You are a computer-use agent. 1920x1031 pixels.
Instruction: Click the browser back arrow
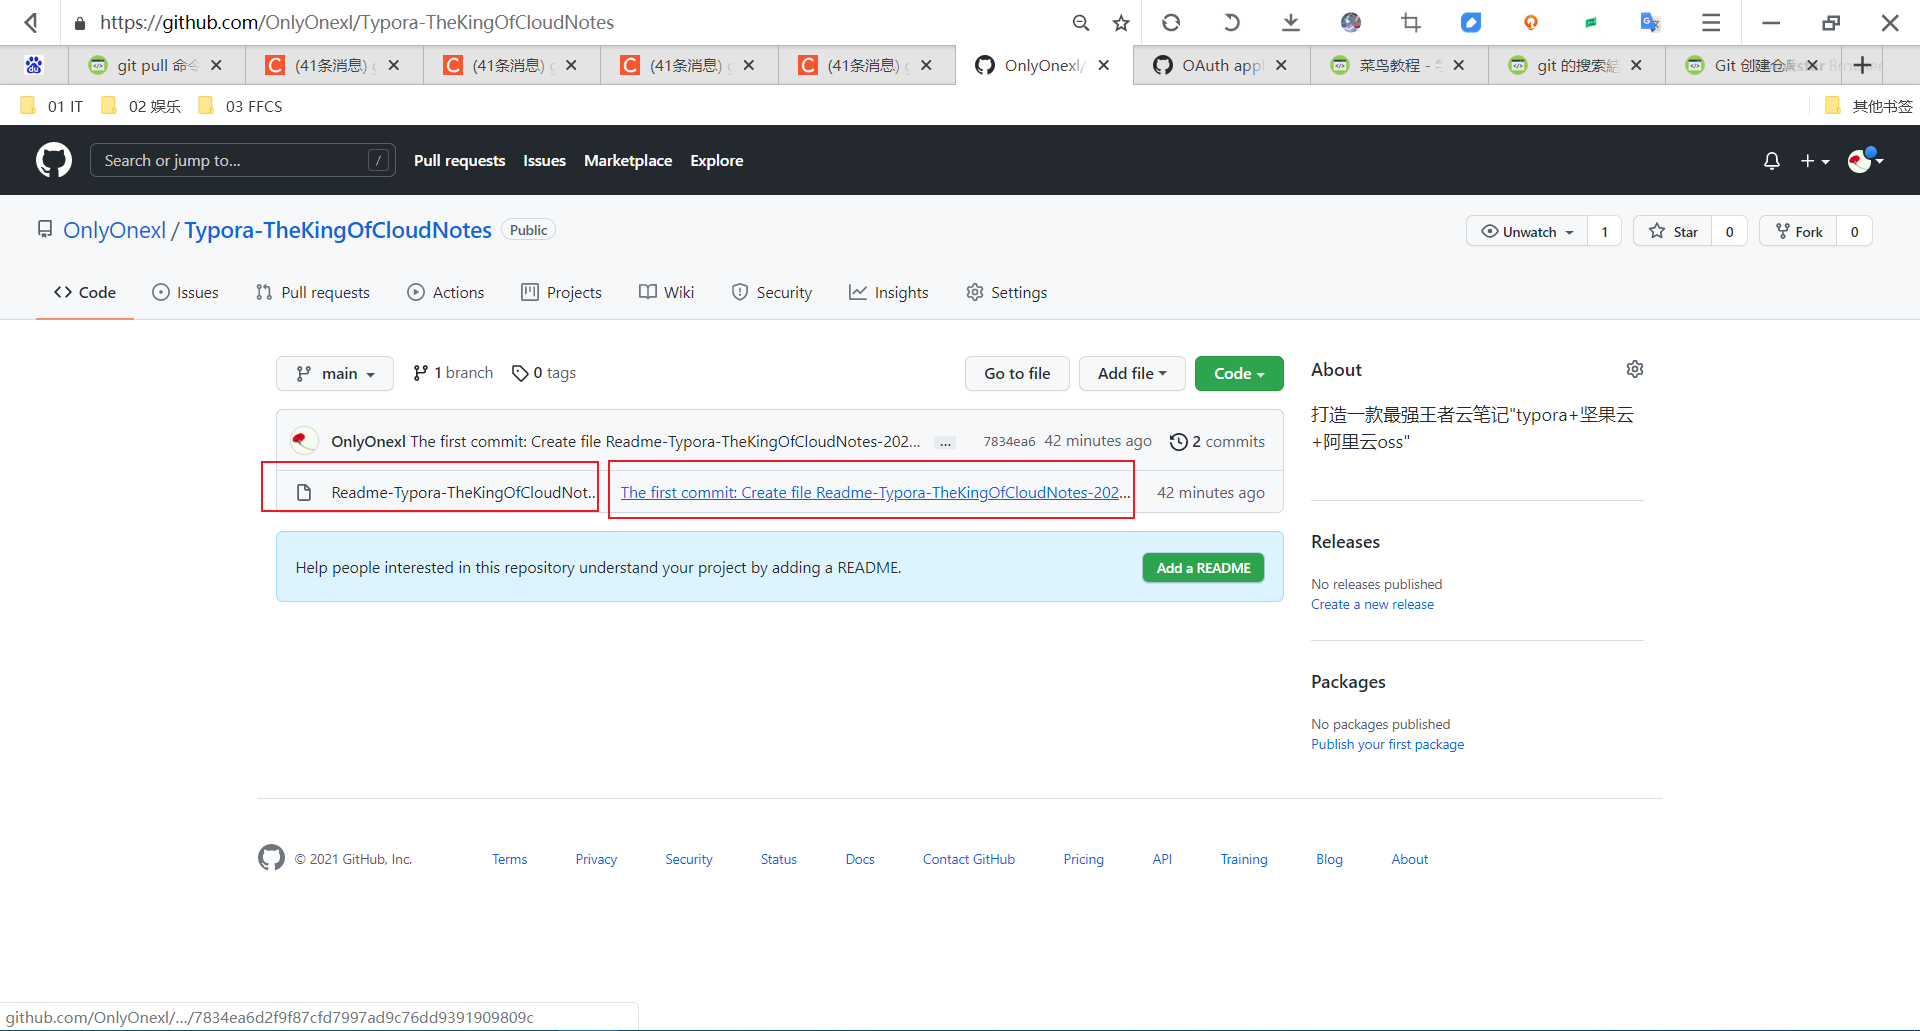31,22
